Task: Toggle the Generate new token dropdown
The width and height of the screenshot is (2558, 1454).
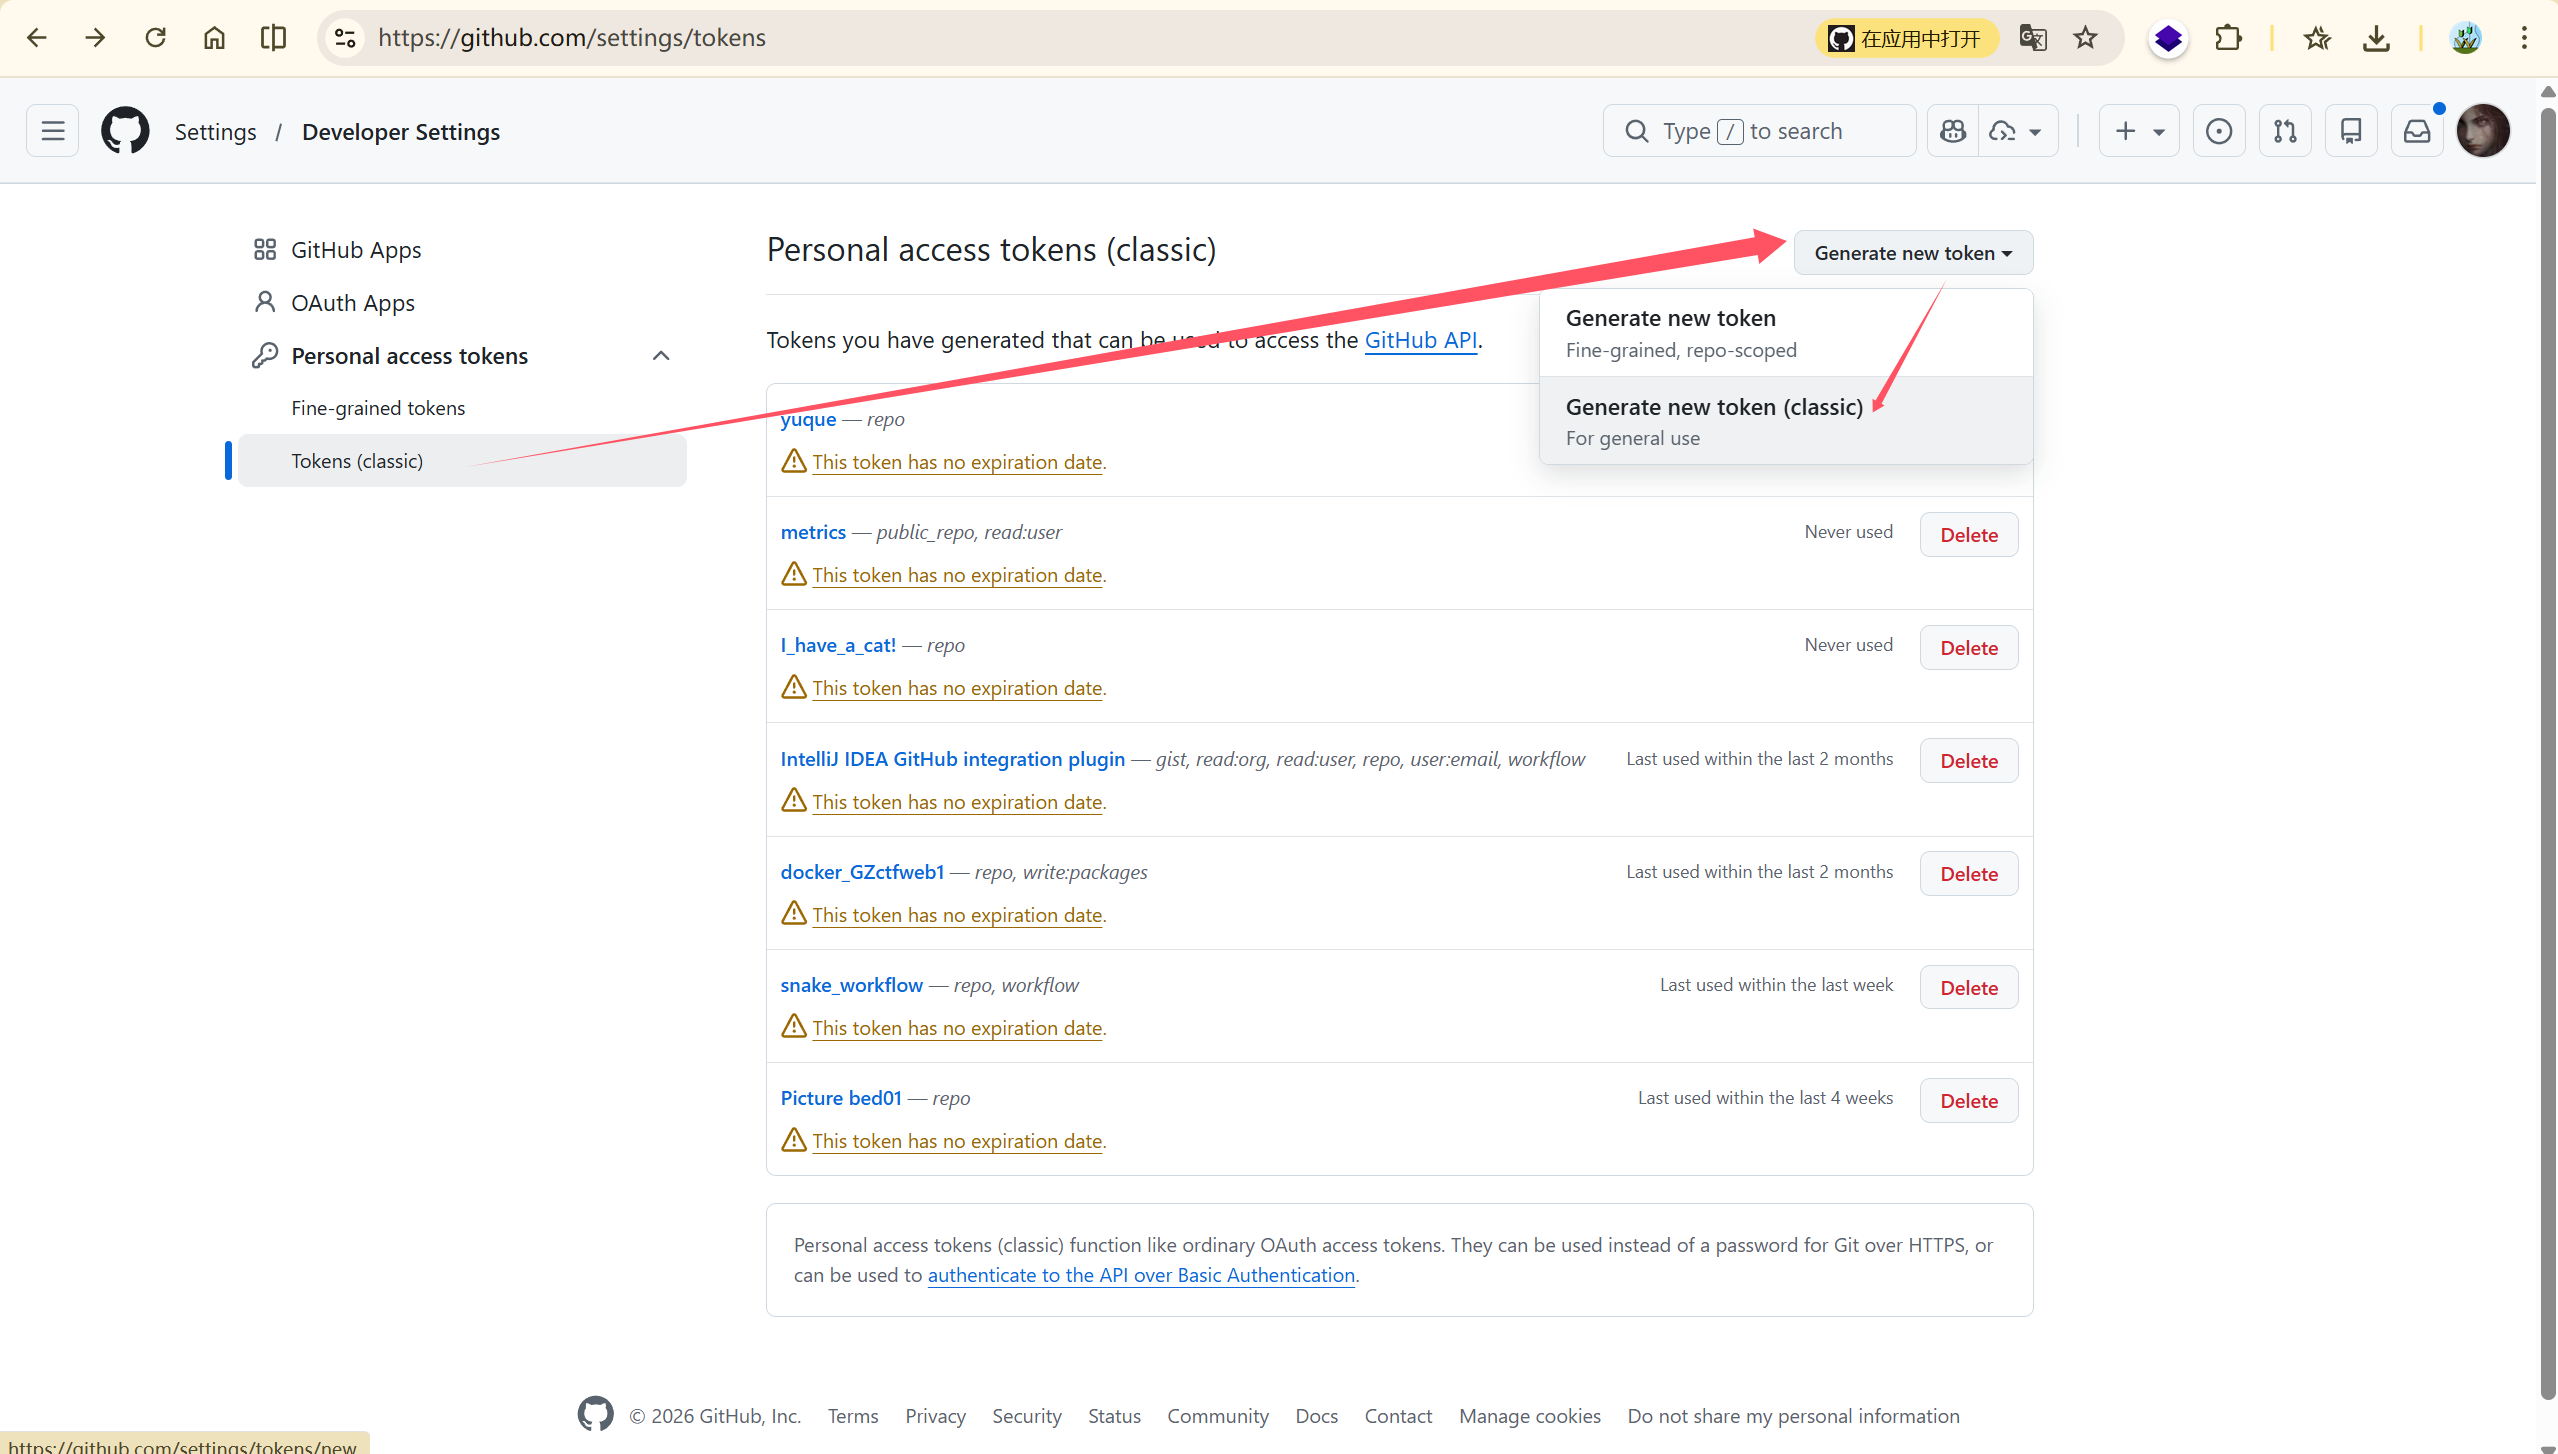Action: tap(1912, 253)
